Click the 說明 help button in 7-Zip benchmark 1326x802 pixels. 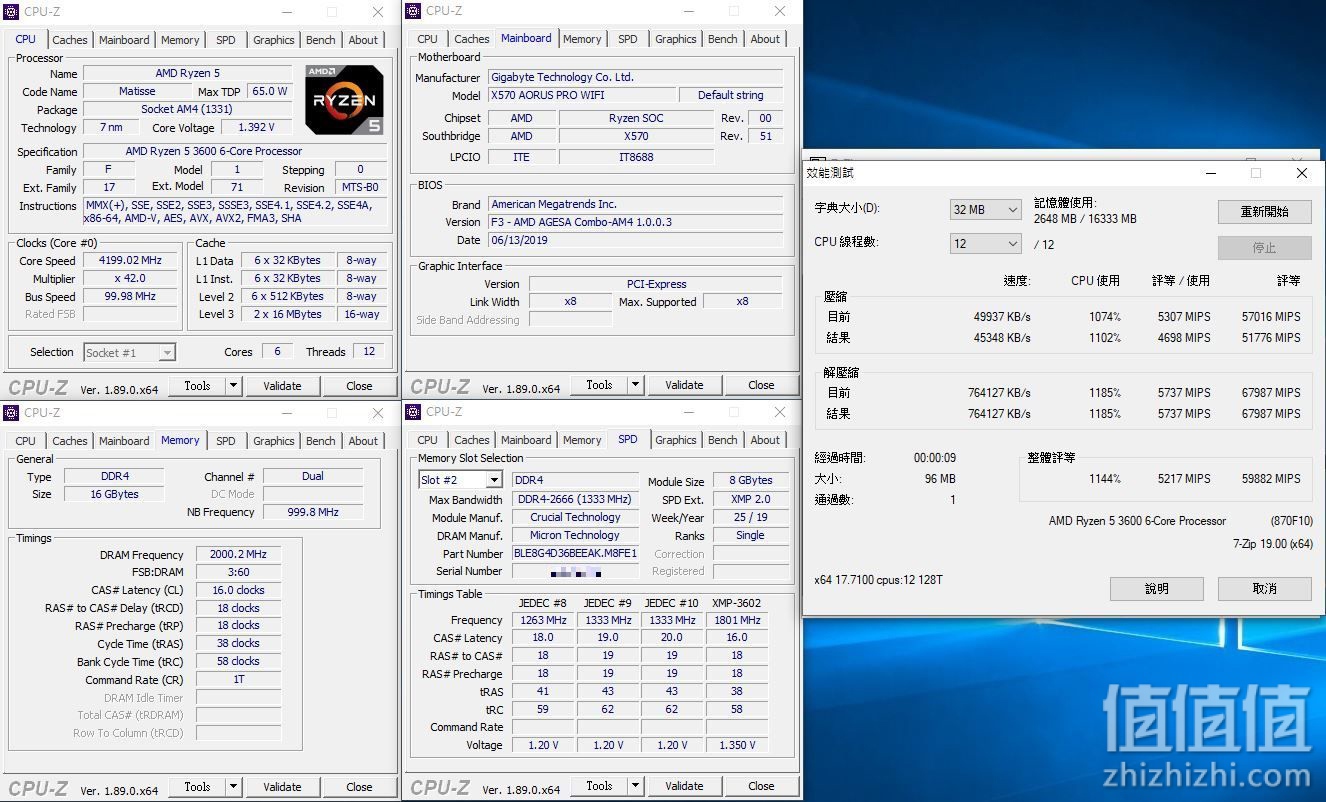click(1157, 588)
